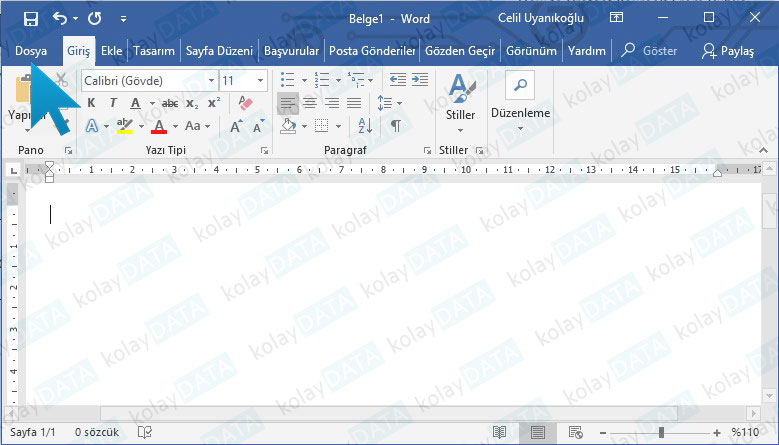This screenshot has width=779, height=445.
Task: Click the zoom slider handle
Action: [661, 433]
